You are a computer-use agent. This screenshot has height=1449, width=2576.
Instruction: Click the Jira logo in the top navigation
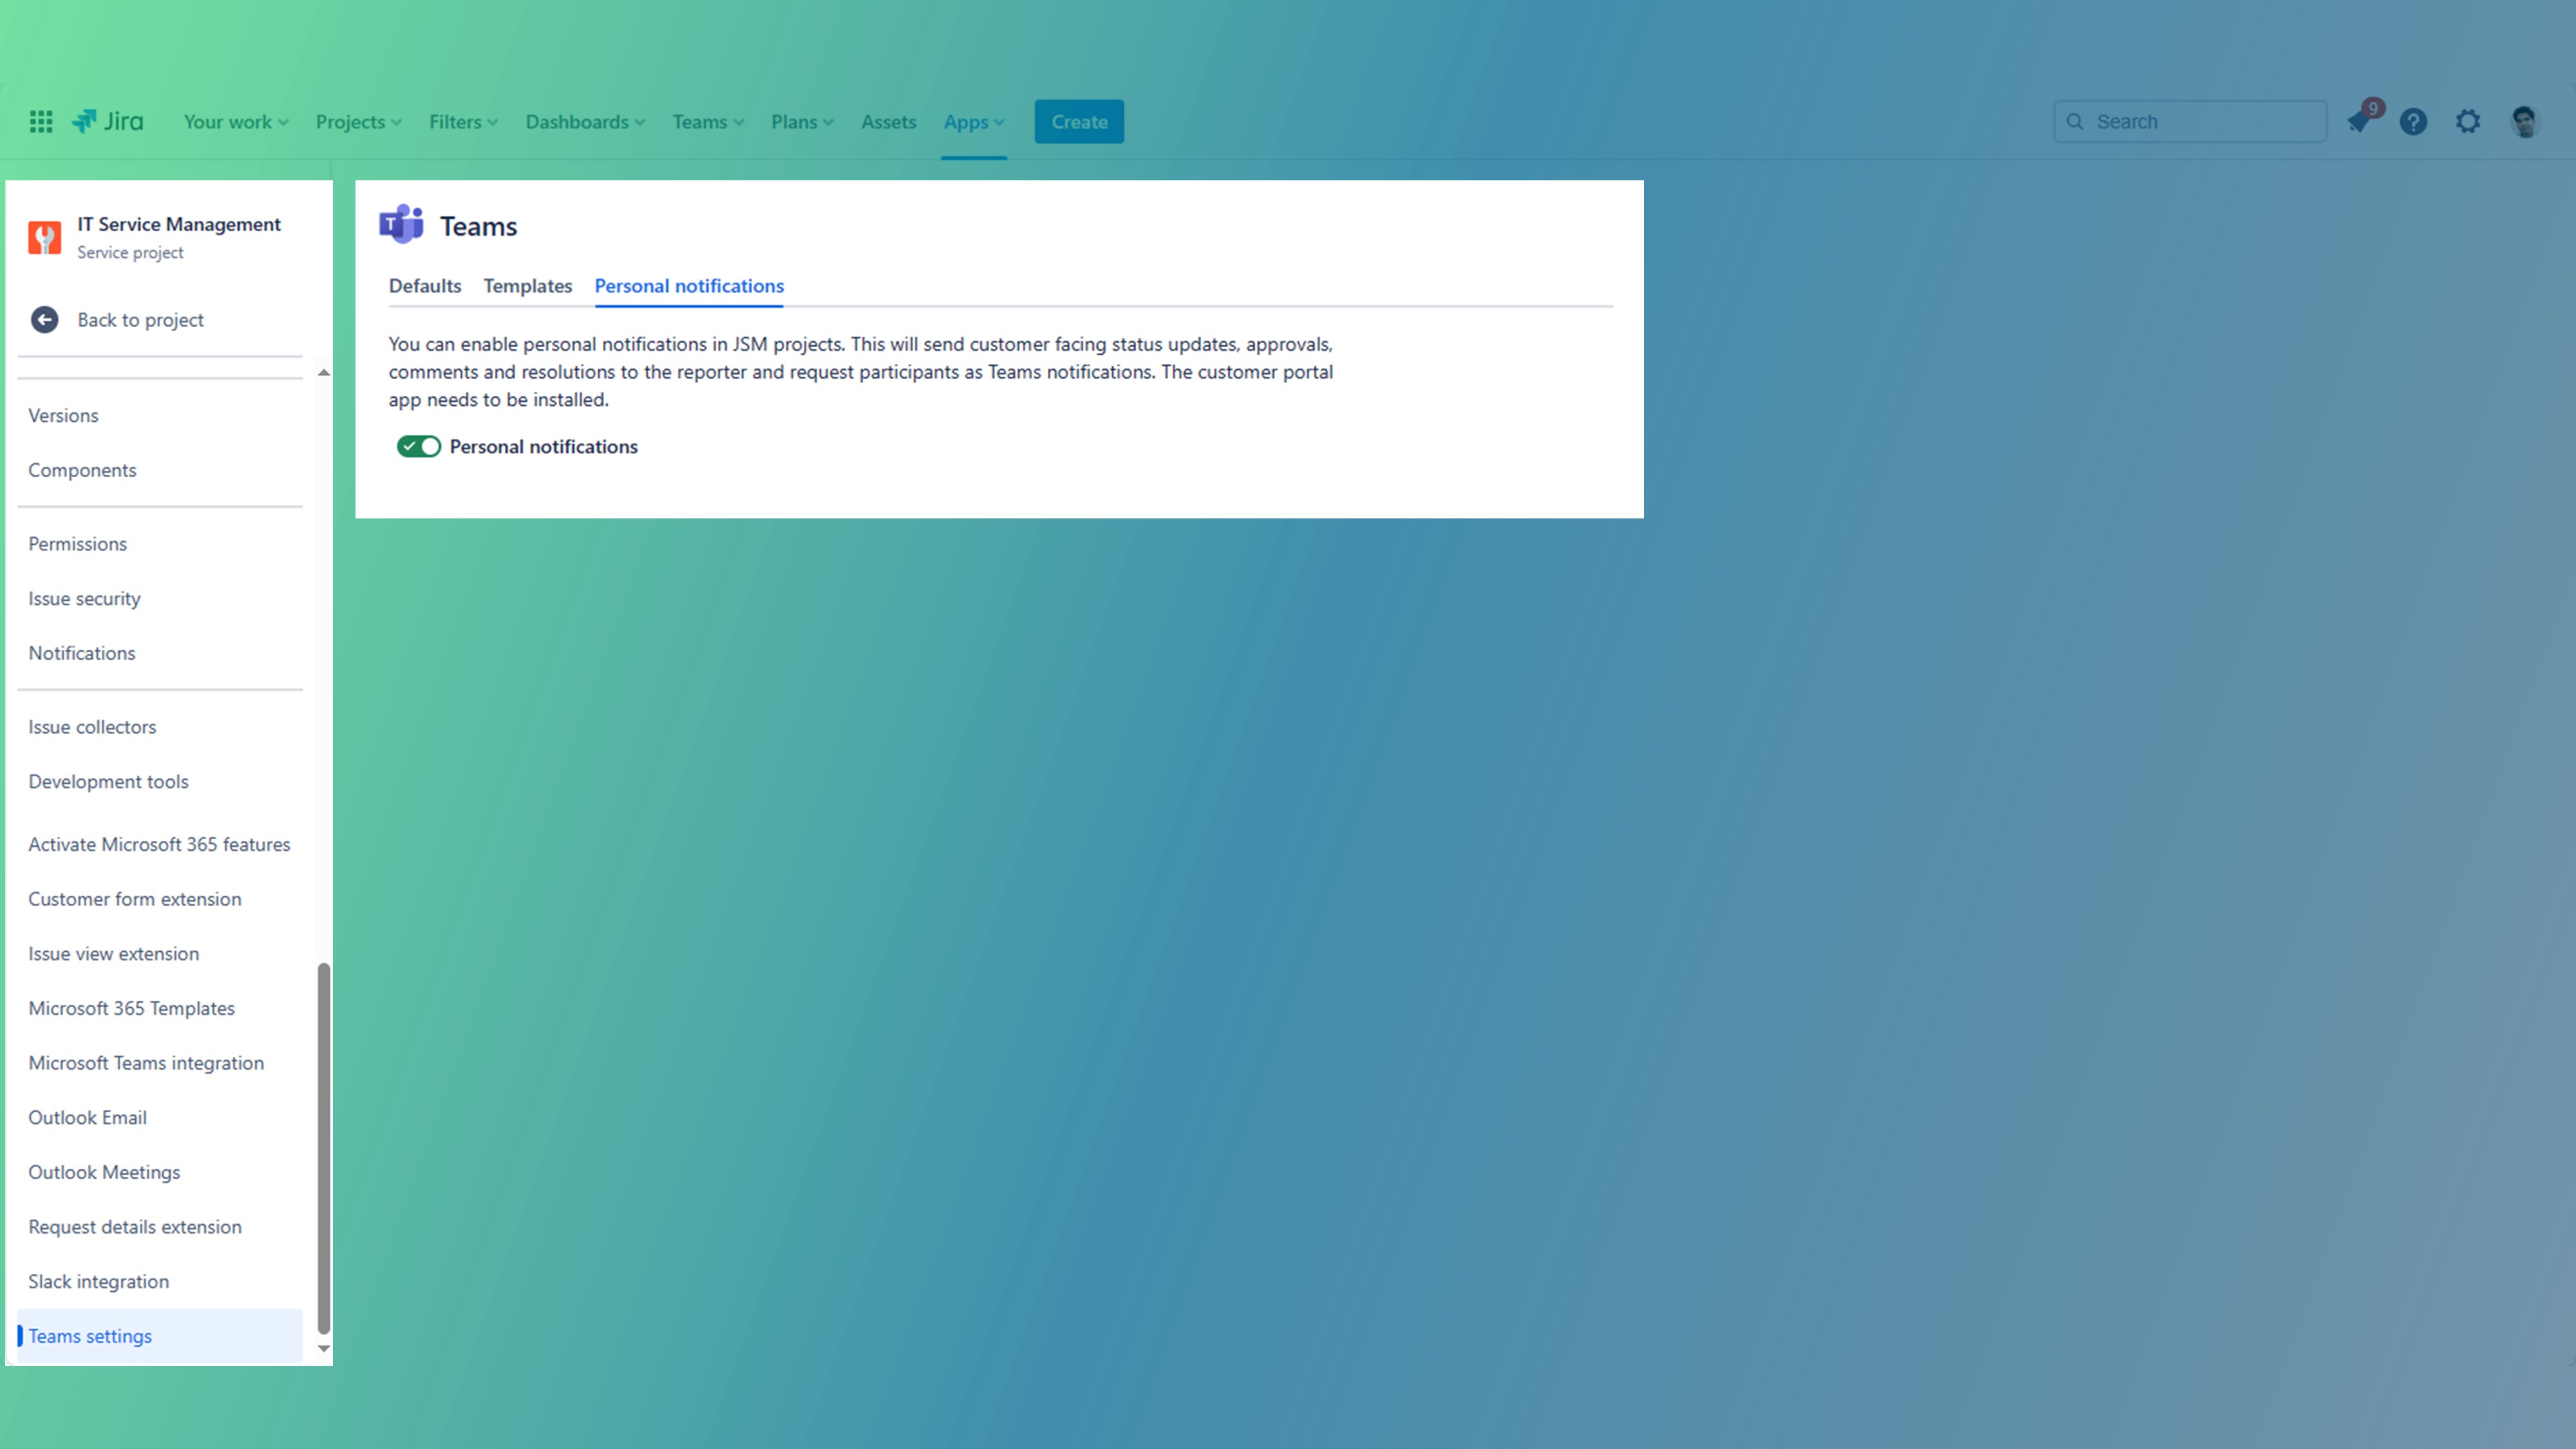pos(106,120)
